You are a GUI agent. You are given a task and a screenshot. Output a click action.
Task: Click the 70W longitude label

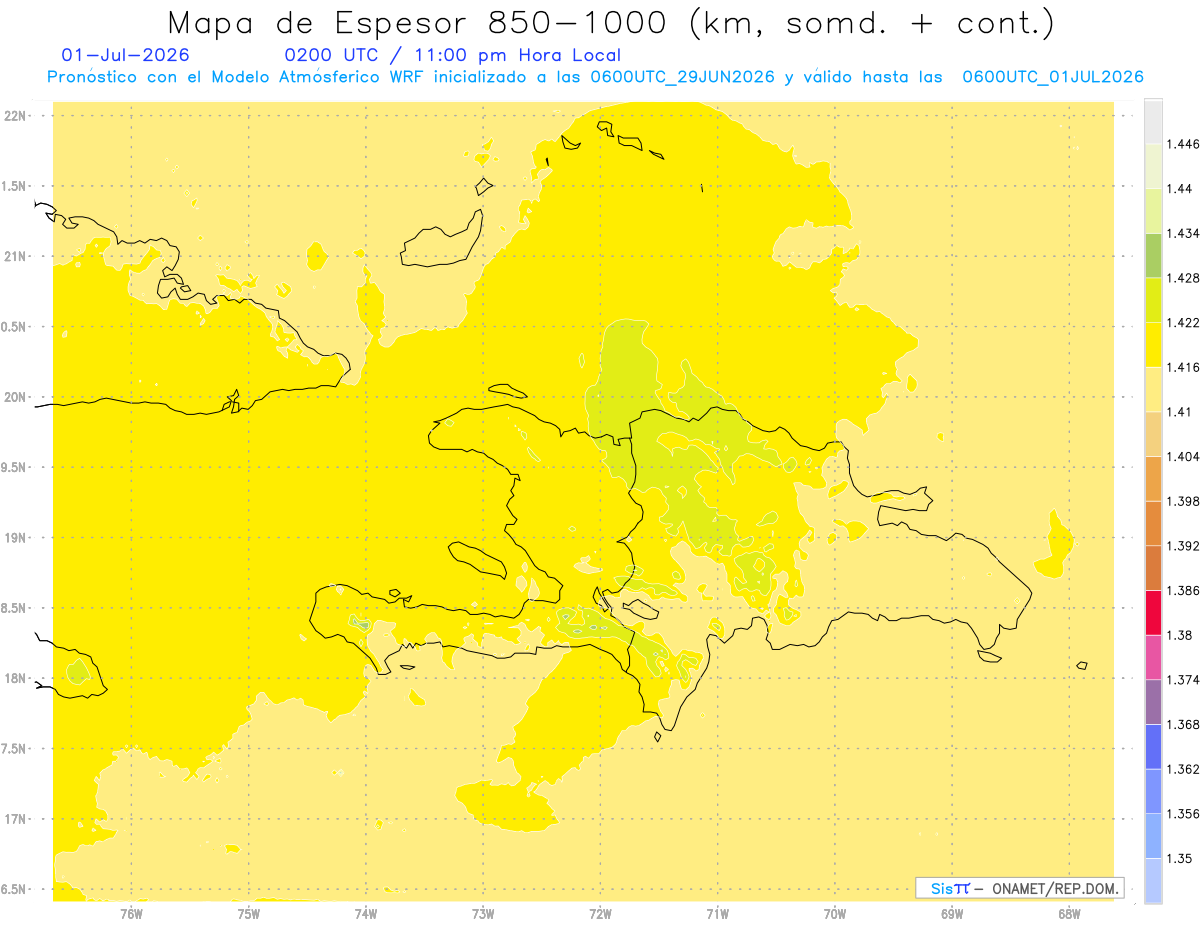835,913
